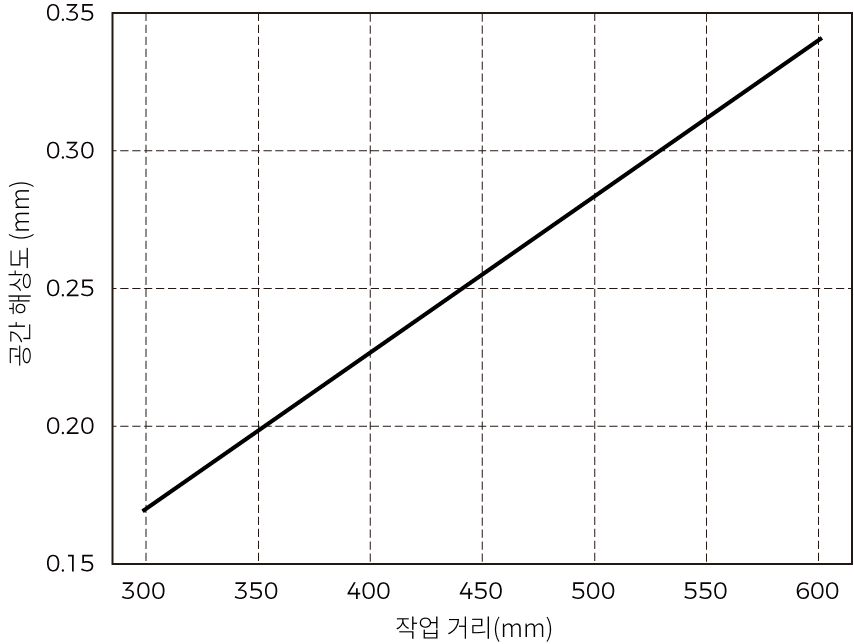This screenshot has width=854, height=644.
Task: Click the dashed gridline at x equals 550
Action: pos(709,300)
